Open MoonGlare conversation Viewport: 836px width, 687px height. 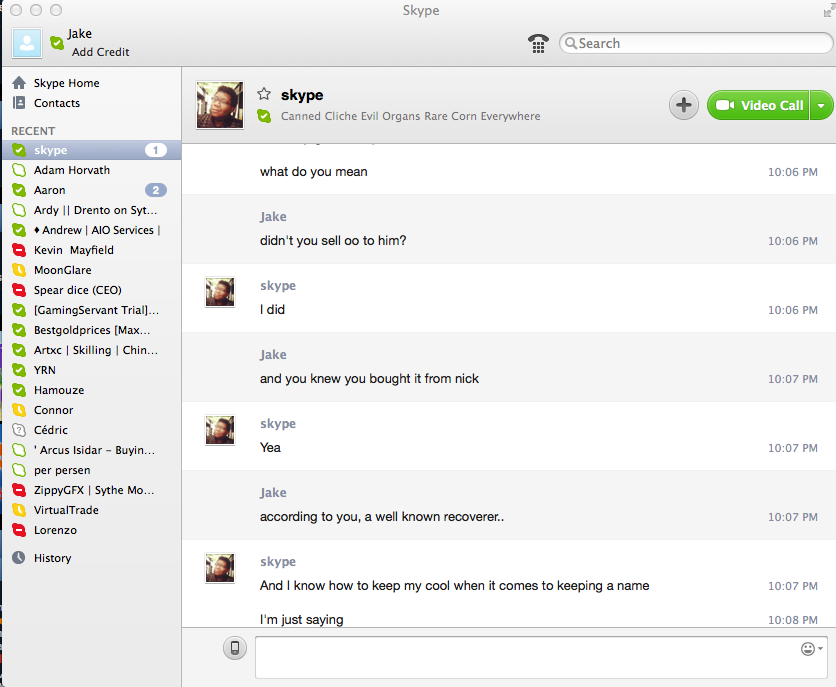(x=92, y=270)
